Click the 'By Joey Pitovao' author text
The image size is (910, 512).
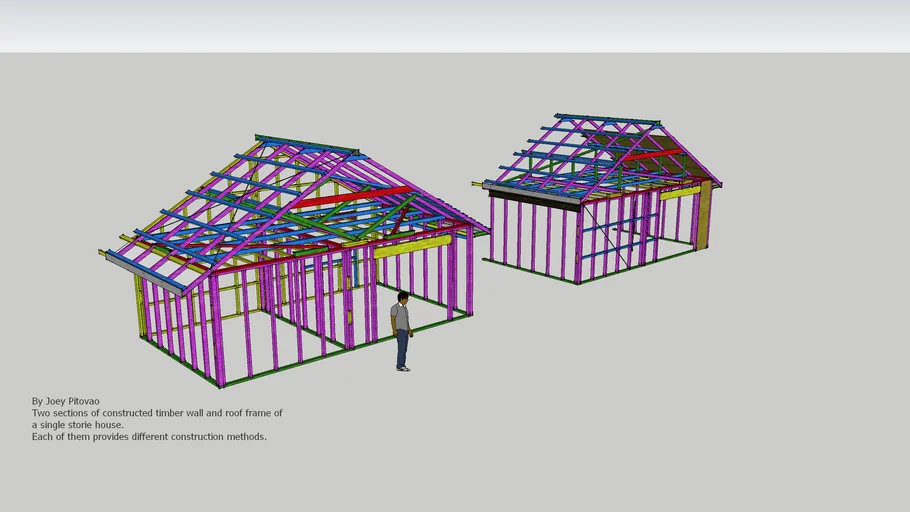(66, 401)
